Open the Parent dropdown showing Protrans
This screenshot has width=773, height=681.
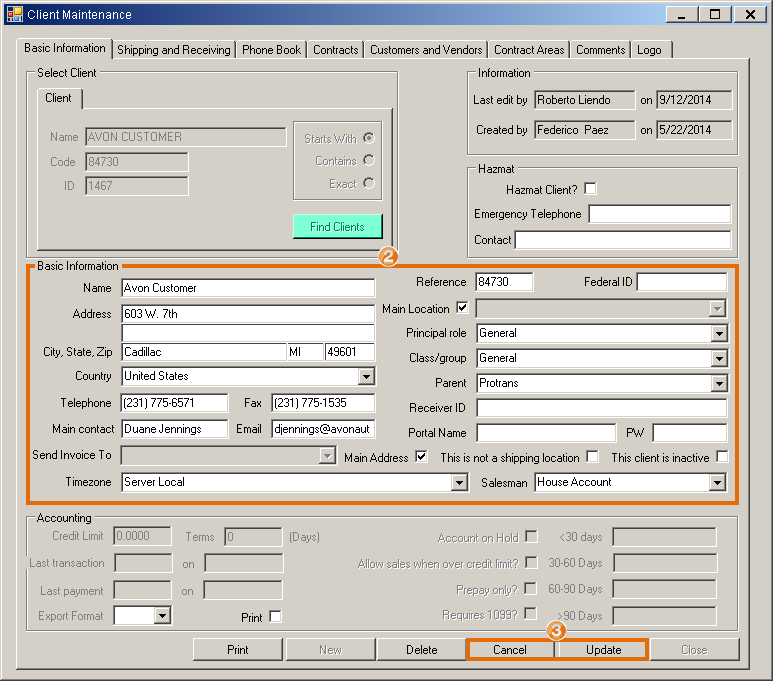(x=719, y=383)
